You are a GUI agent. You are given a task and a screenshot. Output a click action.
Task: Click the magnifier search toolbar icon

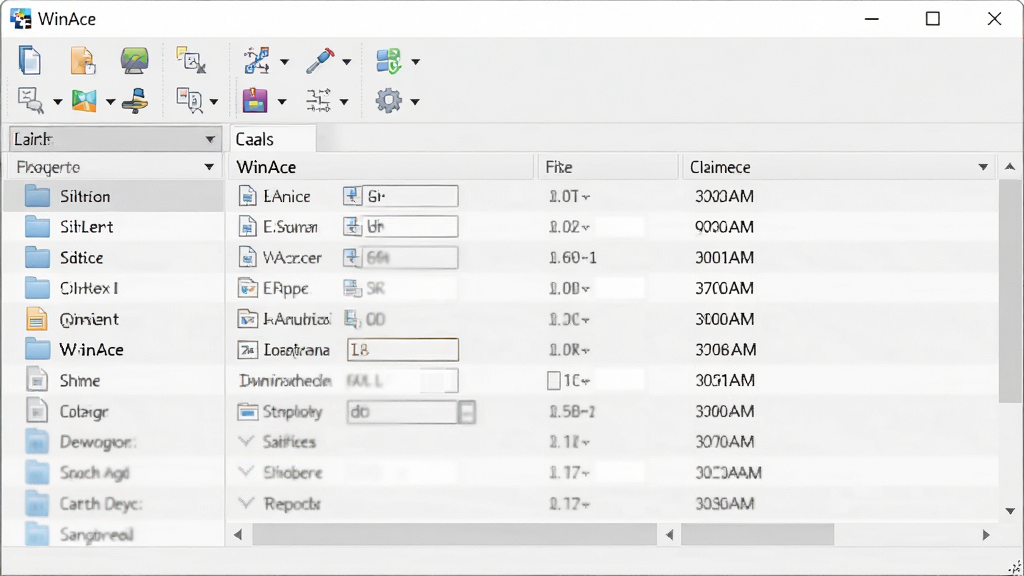coord(31,101)
